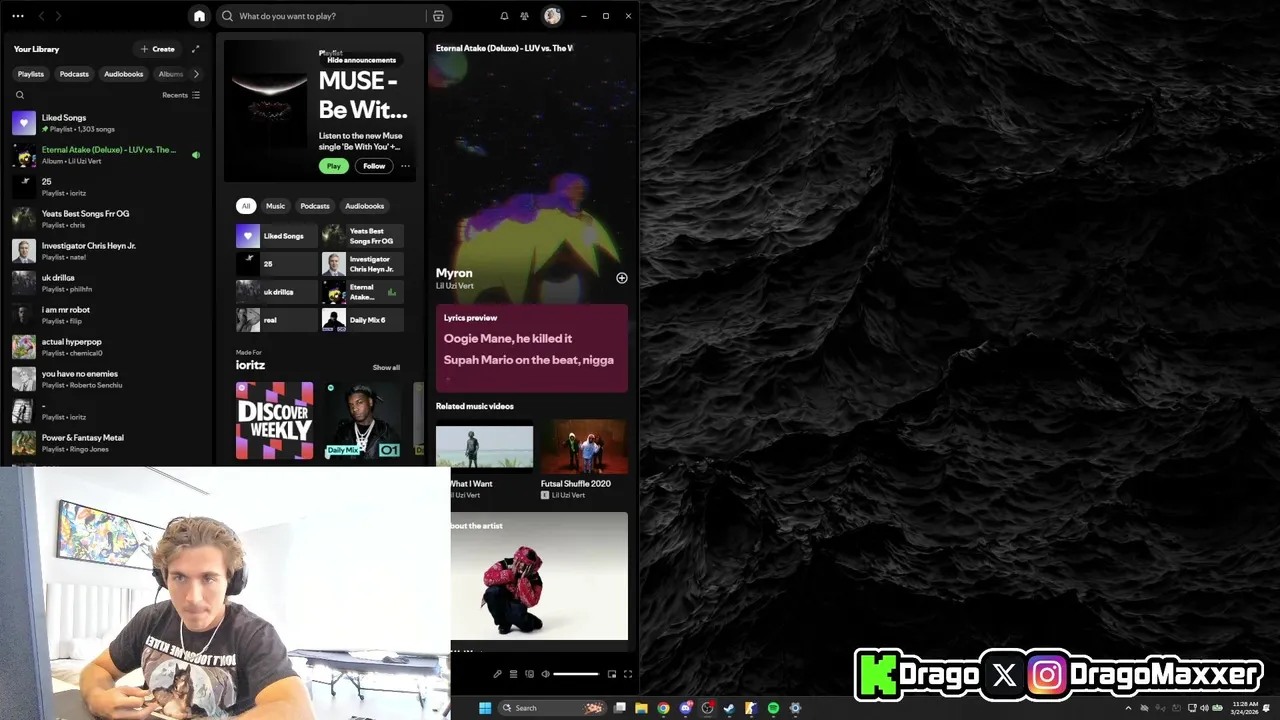Open i am mr robot playlist

click(106, 315)
